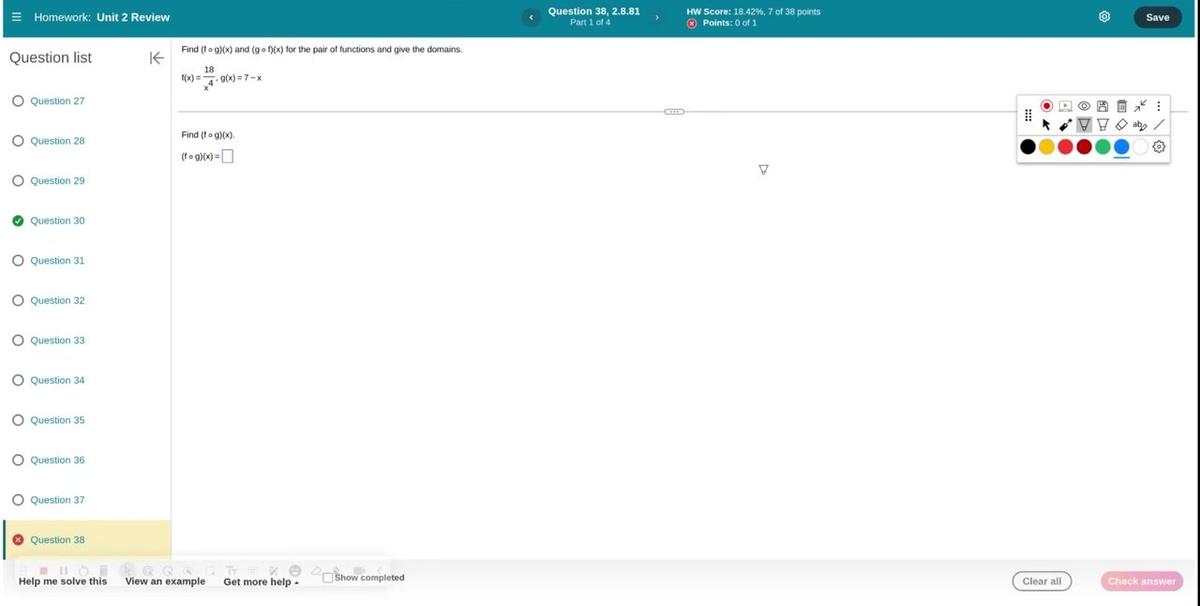Viewport: 1200px width, 606px height.
Task: Select the straight line drawing tool
Action: (x=1159, y=125)
